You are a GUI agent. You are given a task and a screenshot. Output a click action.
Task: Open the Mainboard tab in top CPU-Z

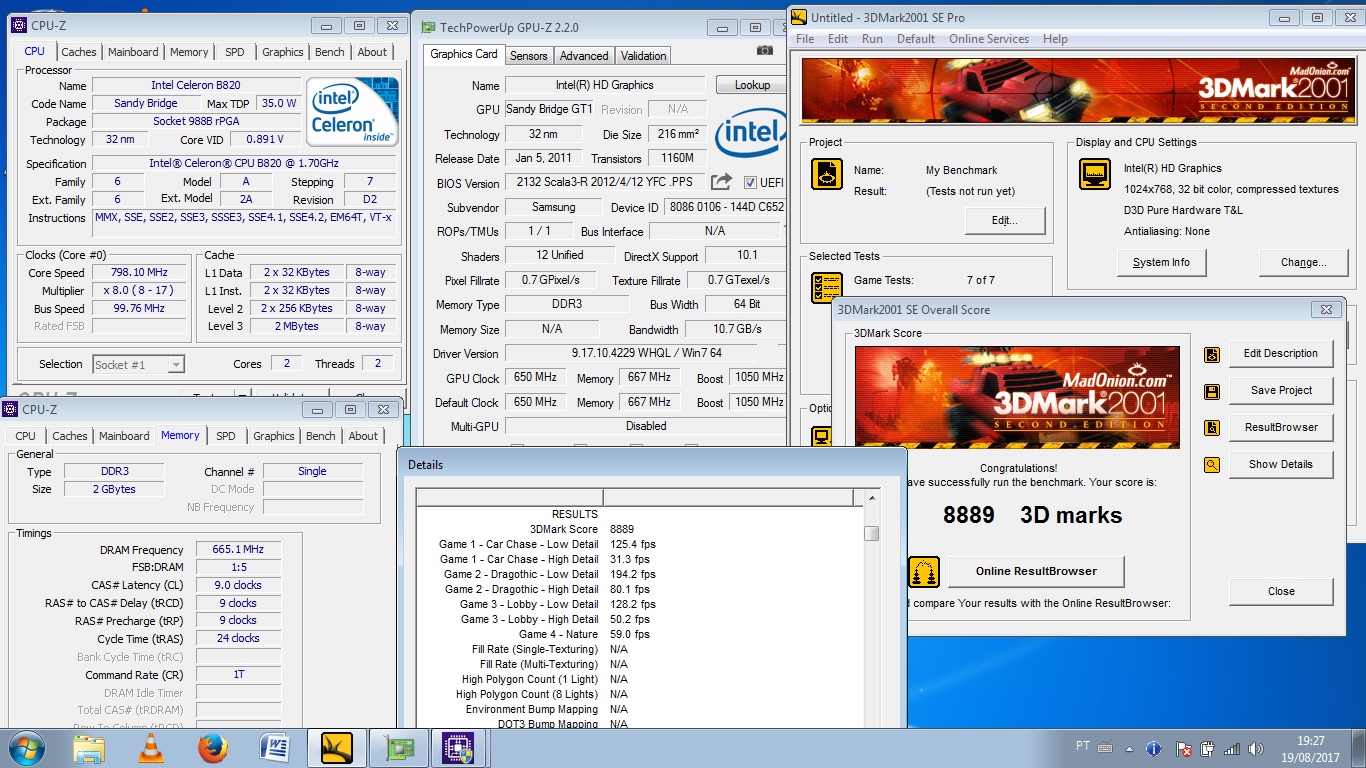[133, 52]
